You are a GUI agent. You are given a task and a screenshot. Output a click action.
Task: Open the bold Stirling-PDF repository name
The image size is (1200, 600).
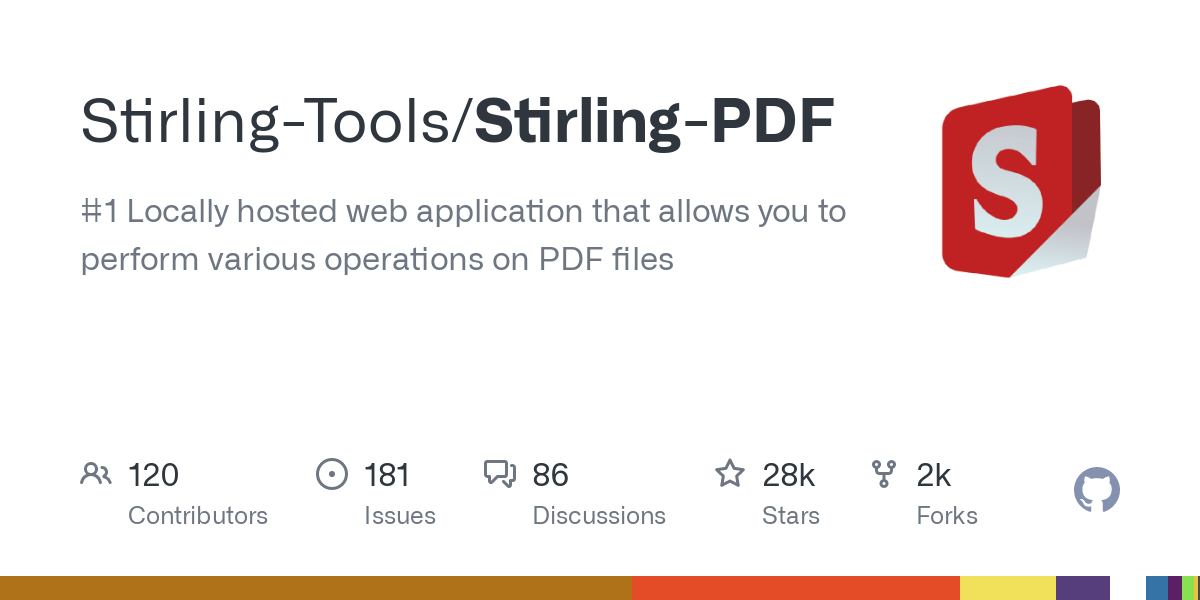(654, 122)
